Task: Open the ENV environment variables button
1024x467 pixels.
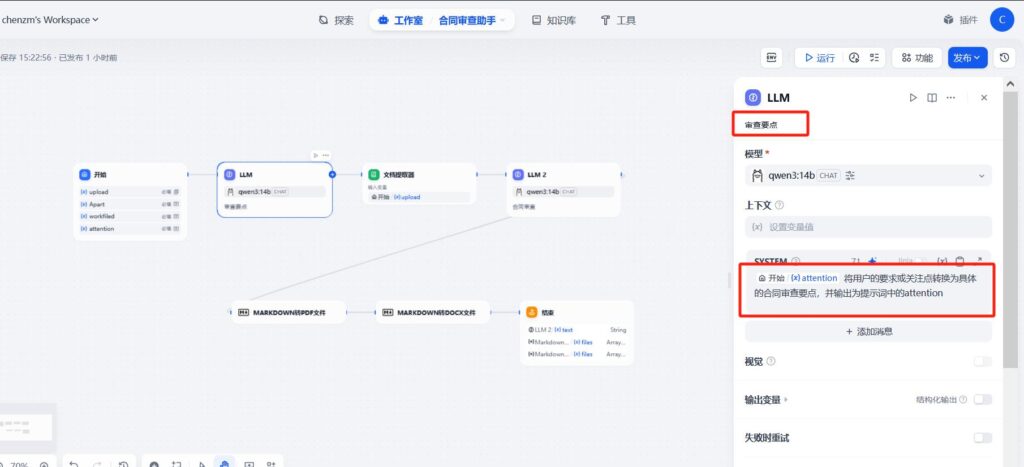Action: 771,58
